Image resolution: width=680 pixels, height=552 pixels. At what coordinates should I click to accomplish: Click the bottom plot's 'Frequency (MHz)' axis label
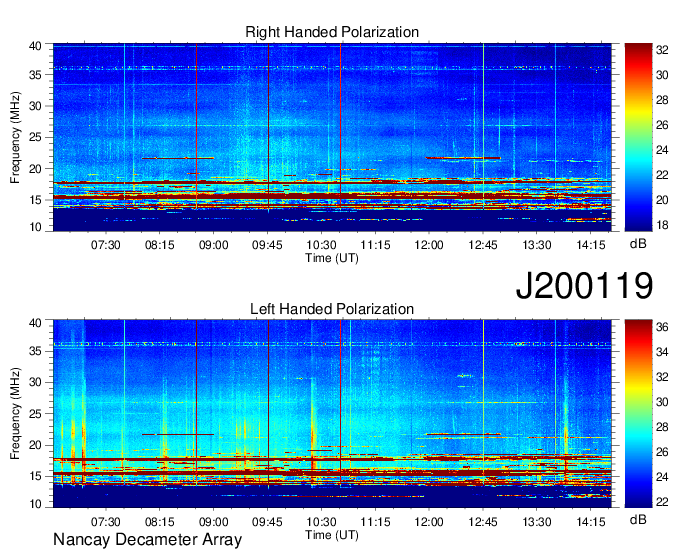tap(15, 414)
